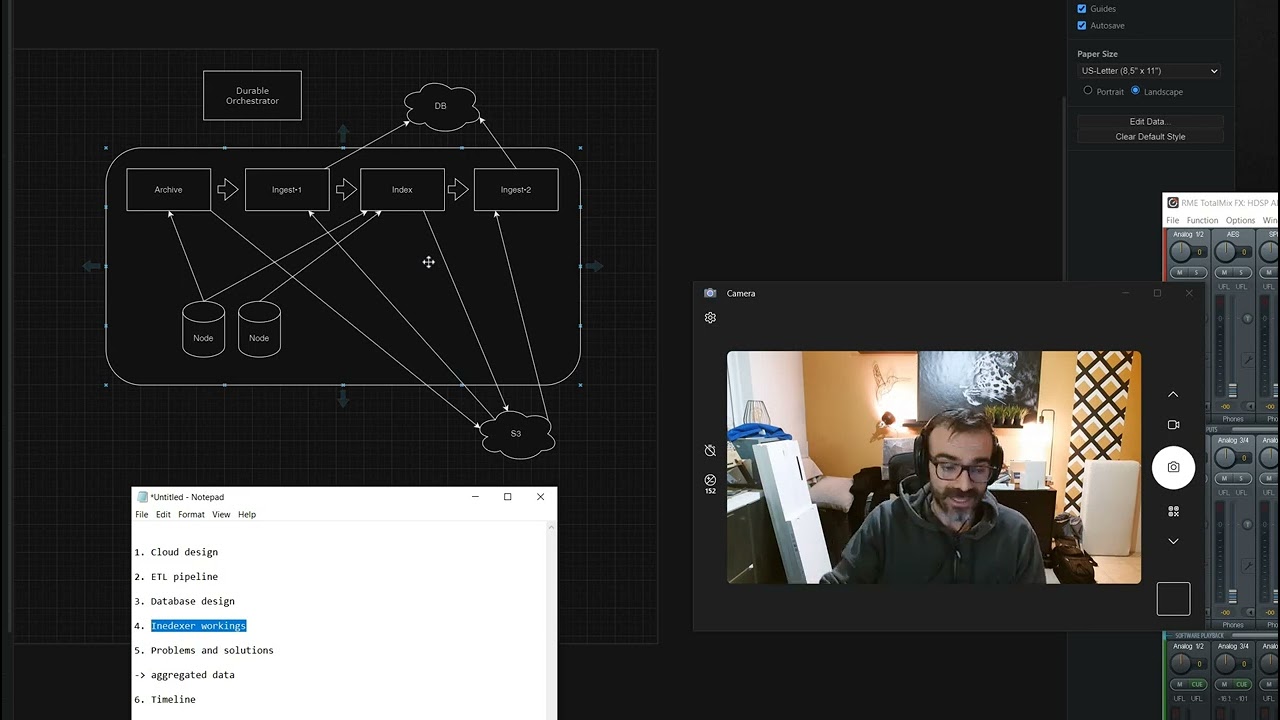The height and width of the screenshot is (720, 1280).
Task: Click the Camera mode down chevron
Action: [1173, 541]
